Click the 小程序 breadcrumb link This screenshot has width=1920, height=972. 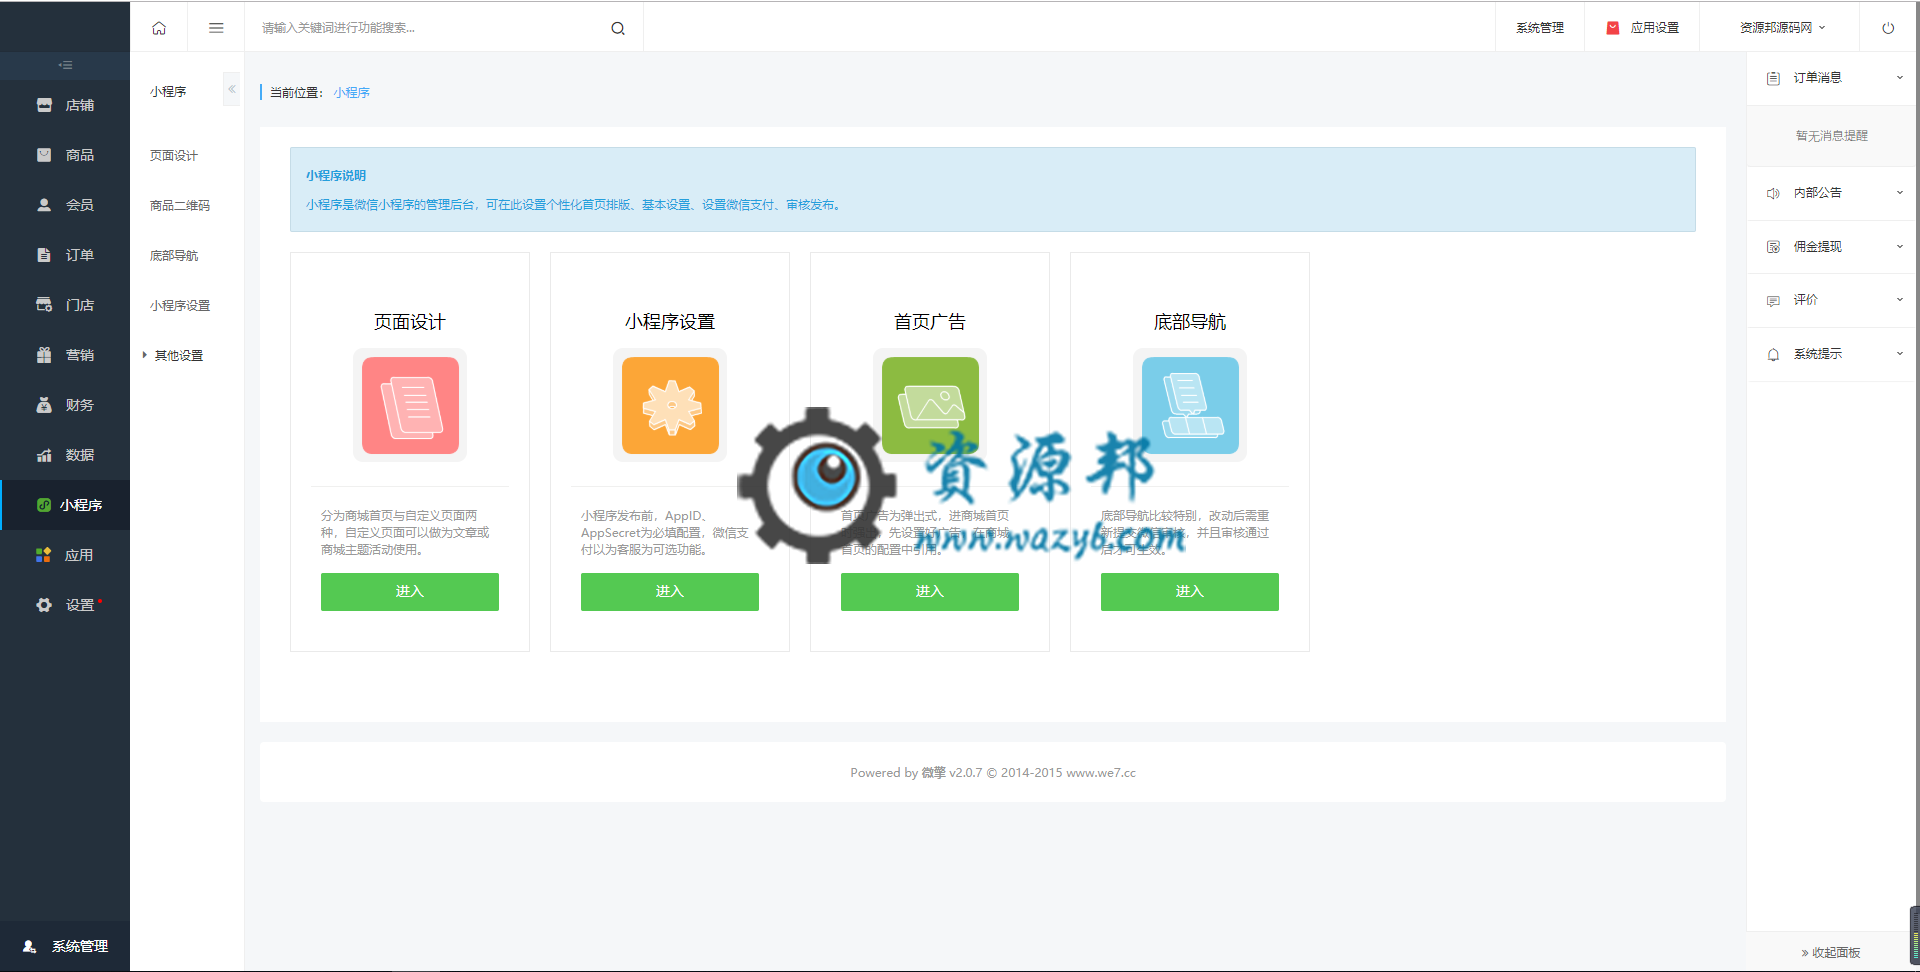352,92
